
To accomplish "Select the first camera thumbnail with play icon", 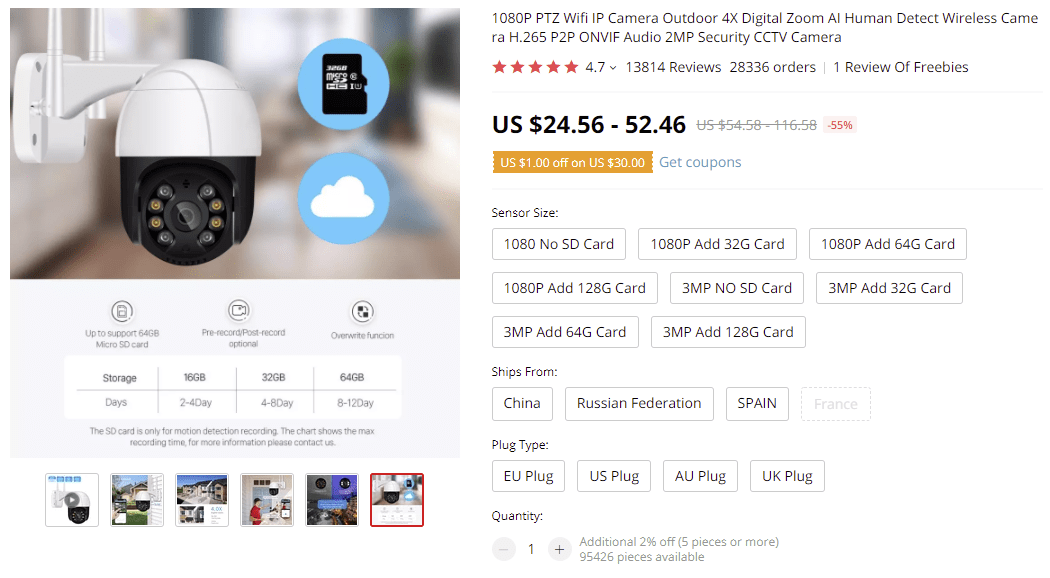I will point(72,500).
